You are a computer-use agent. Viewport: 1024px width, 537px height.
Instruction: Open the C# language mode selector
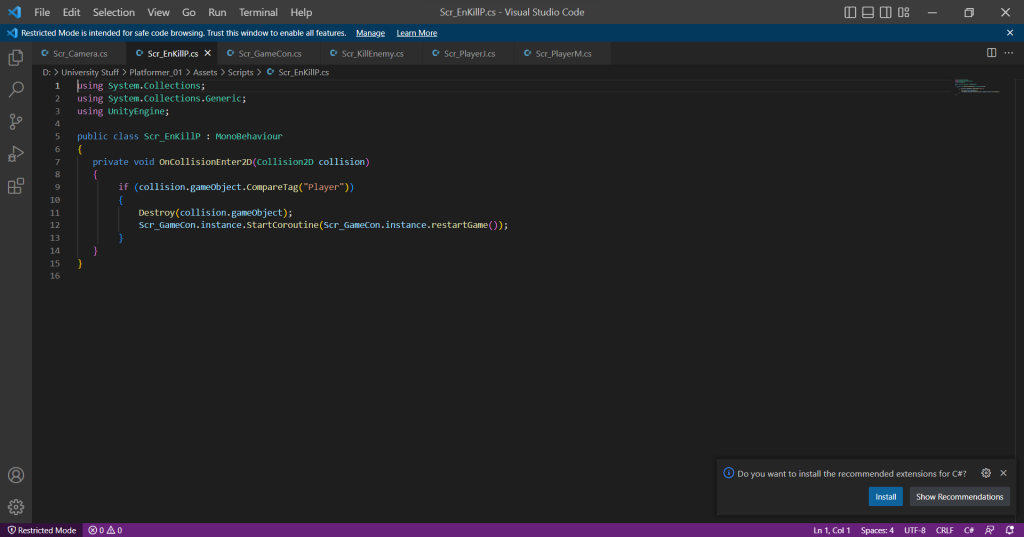pos(969,530)
